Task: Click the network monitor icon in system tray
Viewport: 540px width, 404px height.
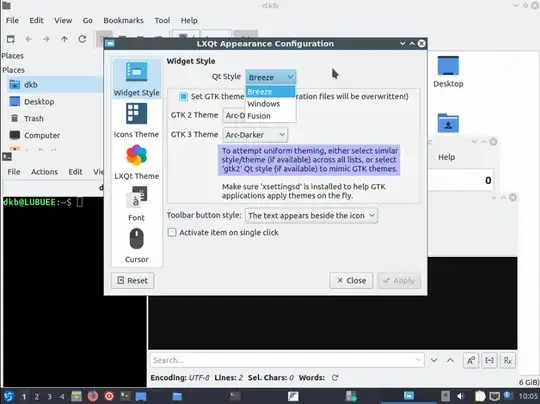Action: [495, 396]
